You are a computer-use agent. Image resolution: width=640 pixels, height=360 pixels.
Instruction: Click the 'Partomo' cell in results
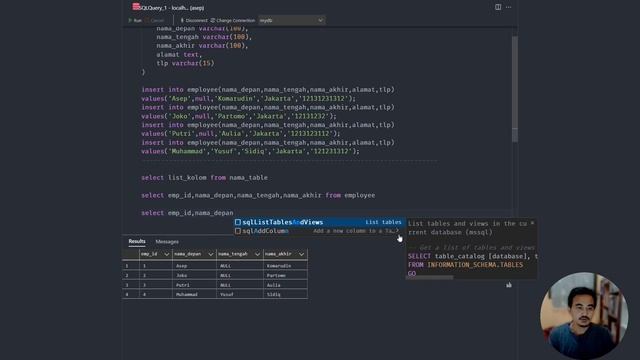pyautogui.click(x=285, y=275)
